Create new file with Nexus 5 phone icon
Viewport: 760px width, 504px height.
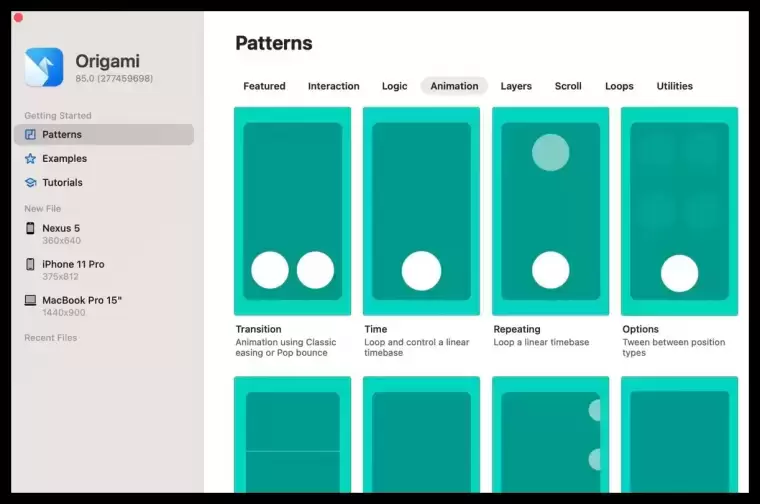pyautogui.click(x=30, y=228)
